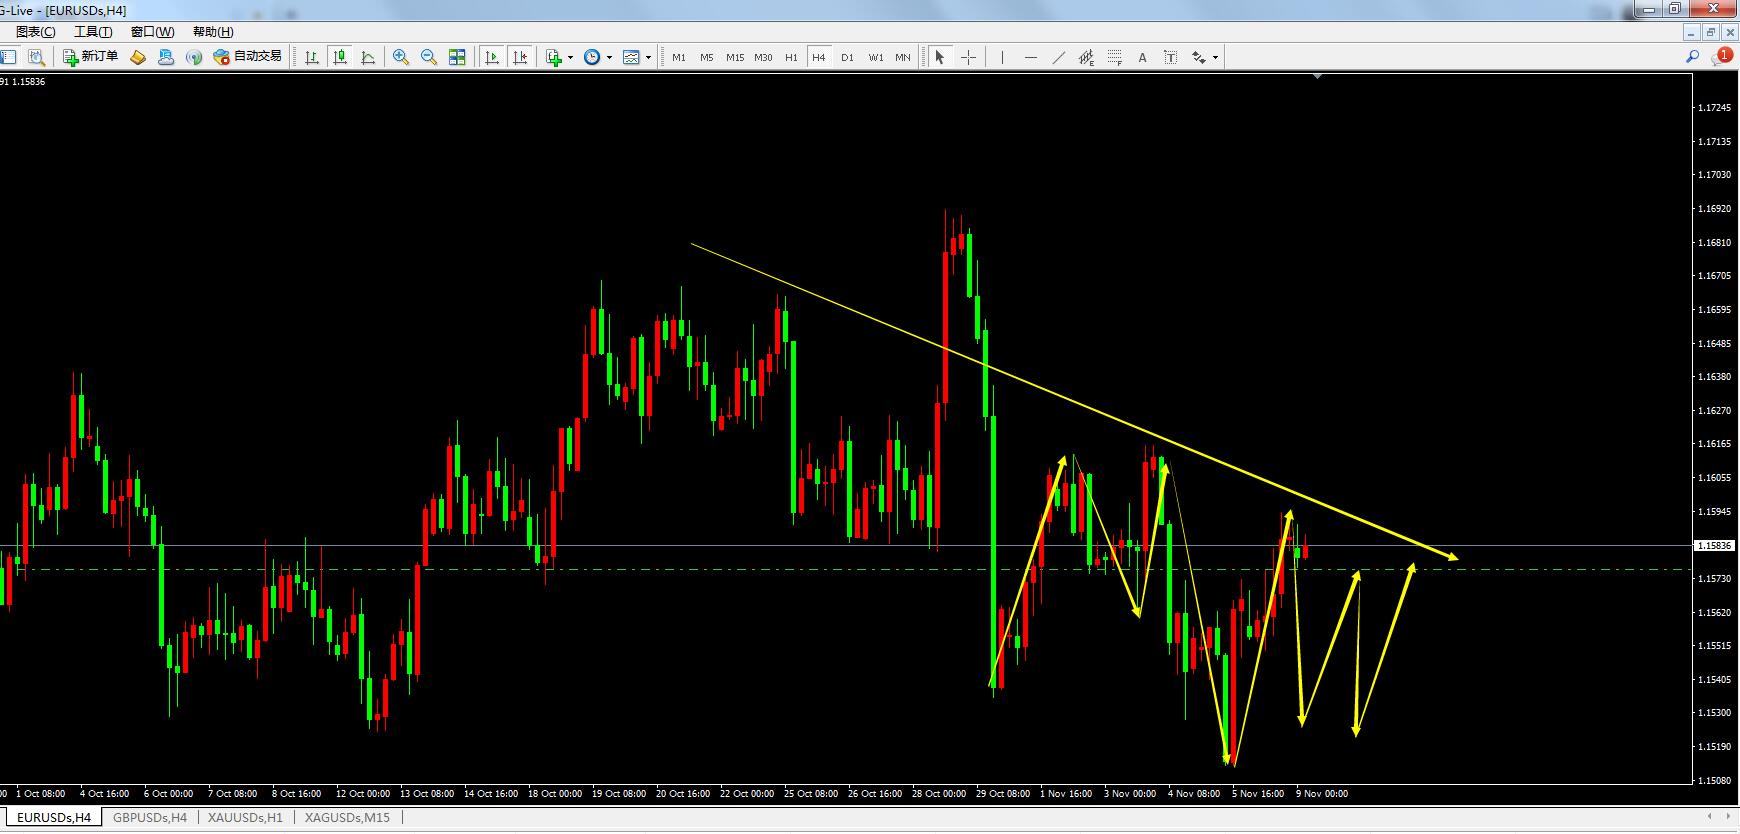
Task: Click the current price label 1.15836 on axis
Action: click(1715, 546)
